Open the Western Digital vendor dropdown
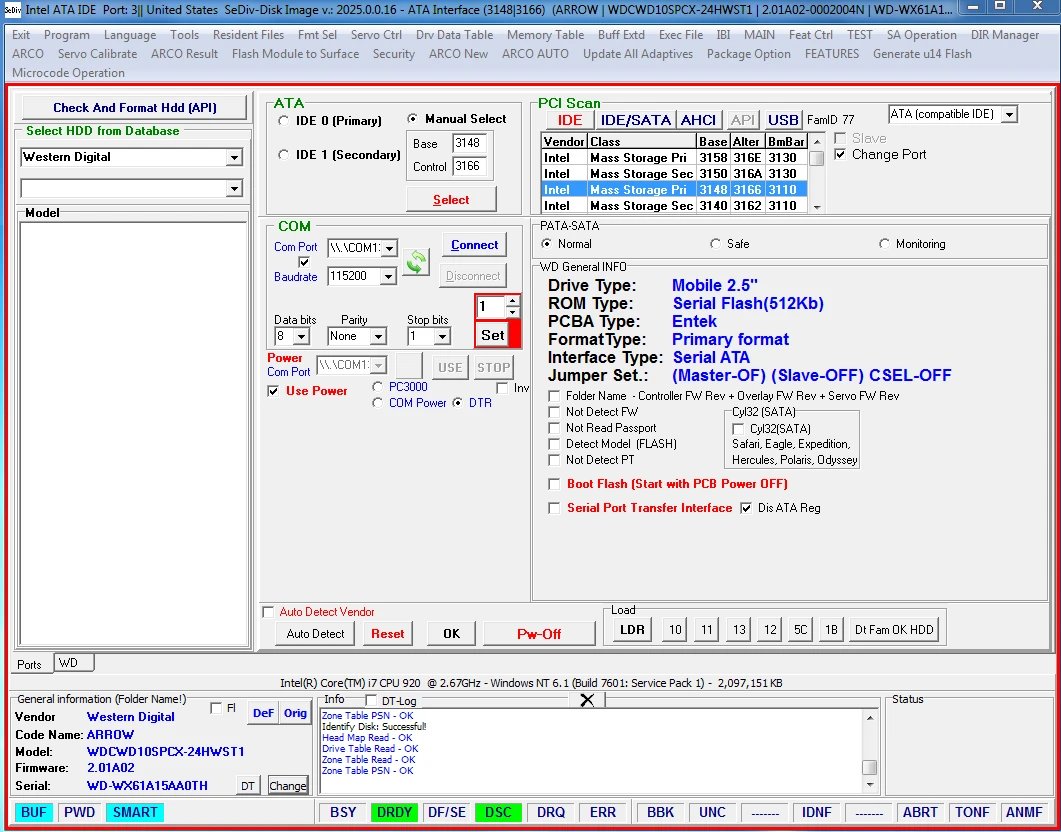This screenshot has width=1061, height=832. pos(234,158)
